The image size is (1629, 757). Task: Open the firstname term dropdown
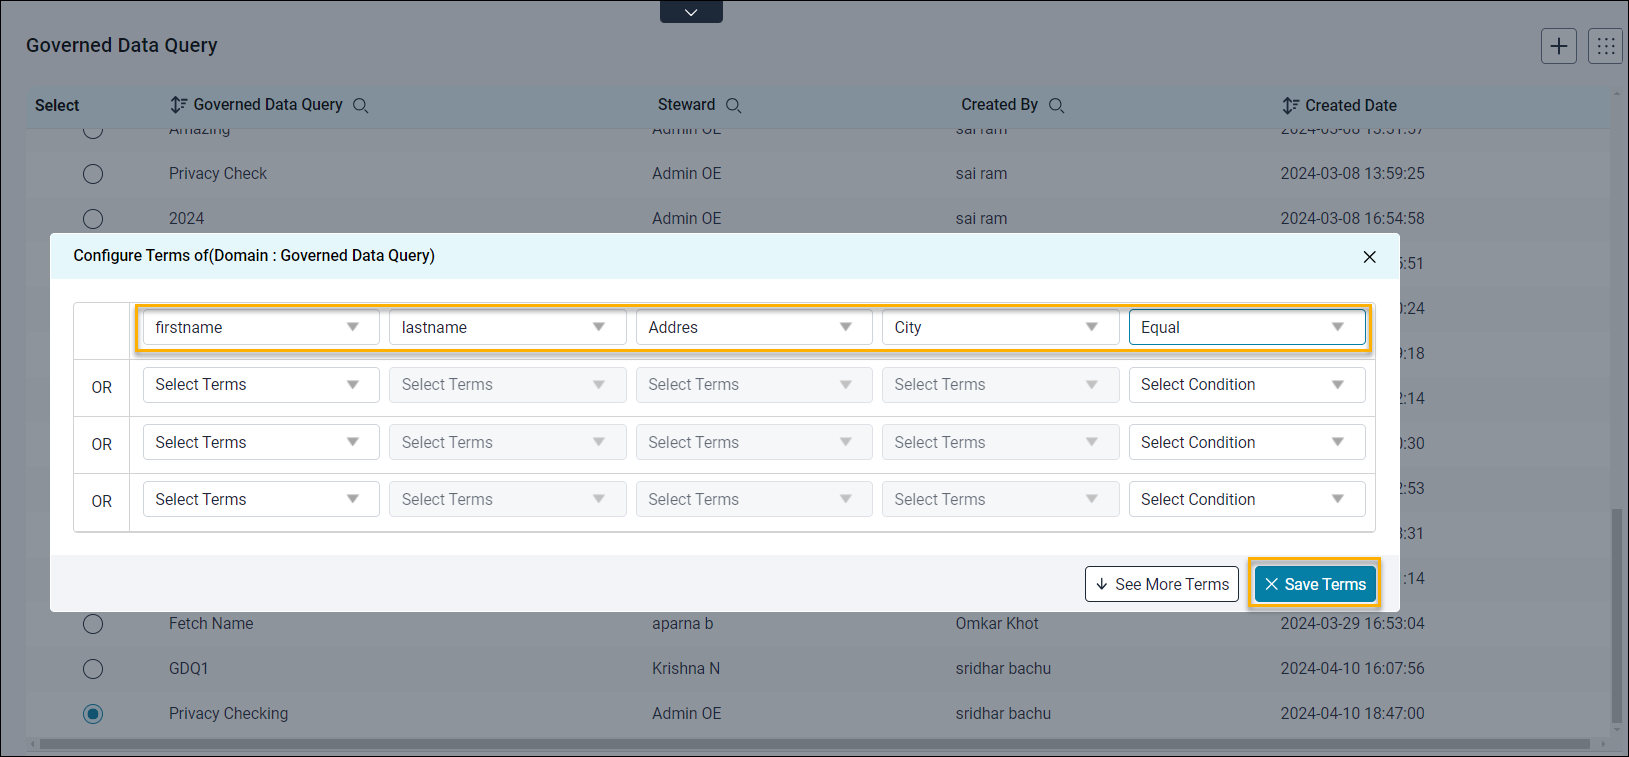coord(261,327)
